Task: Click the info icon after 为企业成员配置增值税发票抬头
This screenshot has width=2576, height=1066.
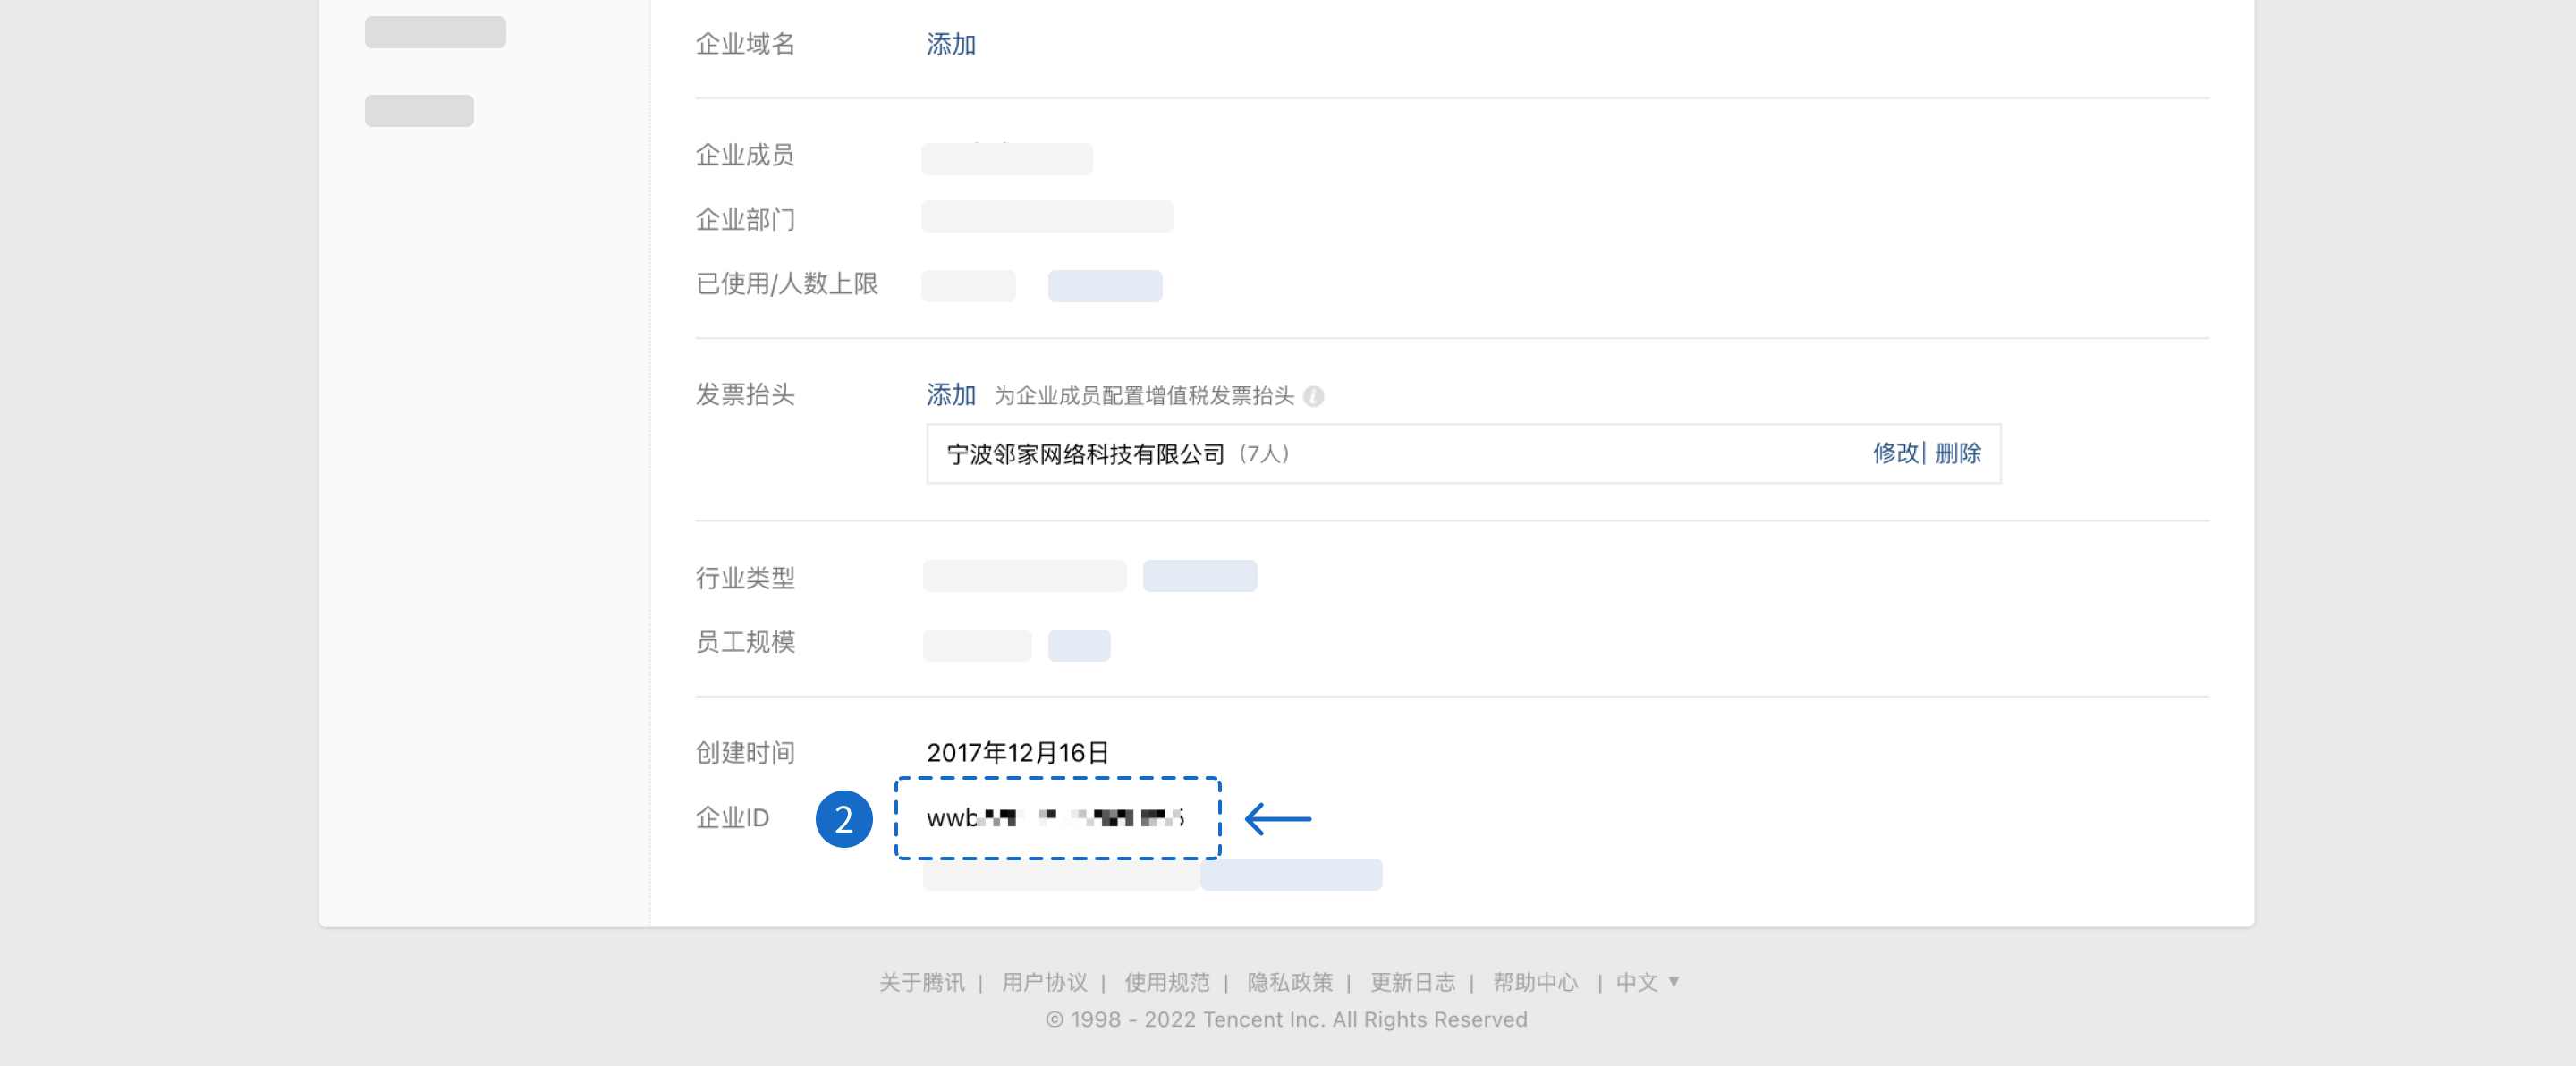Action: (1314, 397)
